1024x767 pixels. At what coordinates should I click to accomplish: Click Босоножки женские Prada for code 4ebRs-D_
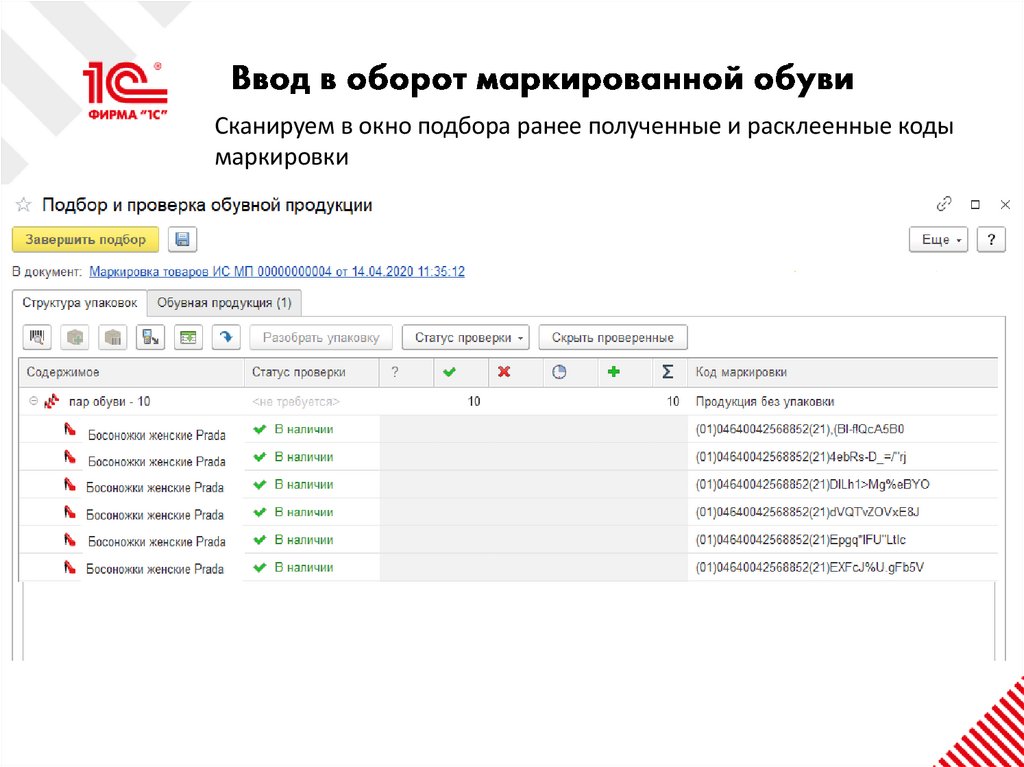[157, 461]
